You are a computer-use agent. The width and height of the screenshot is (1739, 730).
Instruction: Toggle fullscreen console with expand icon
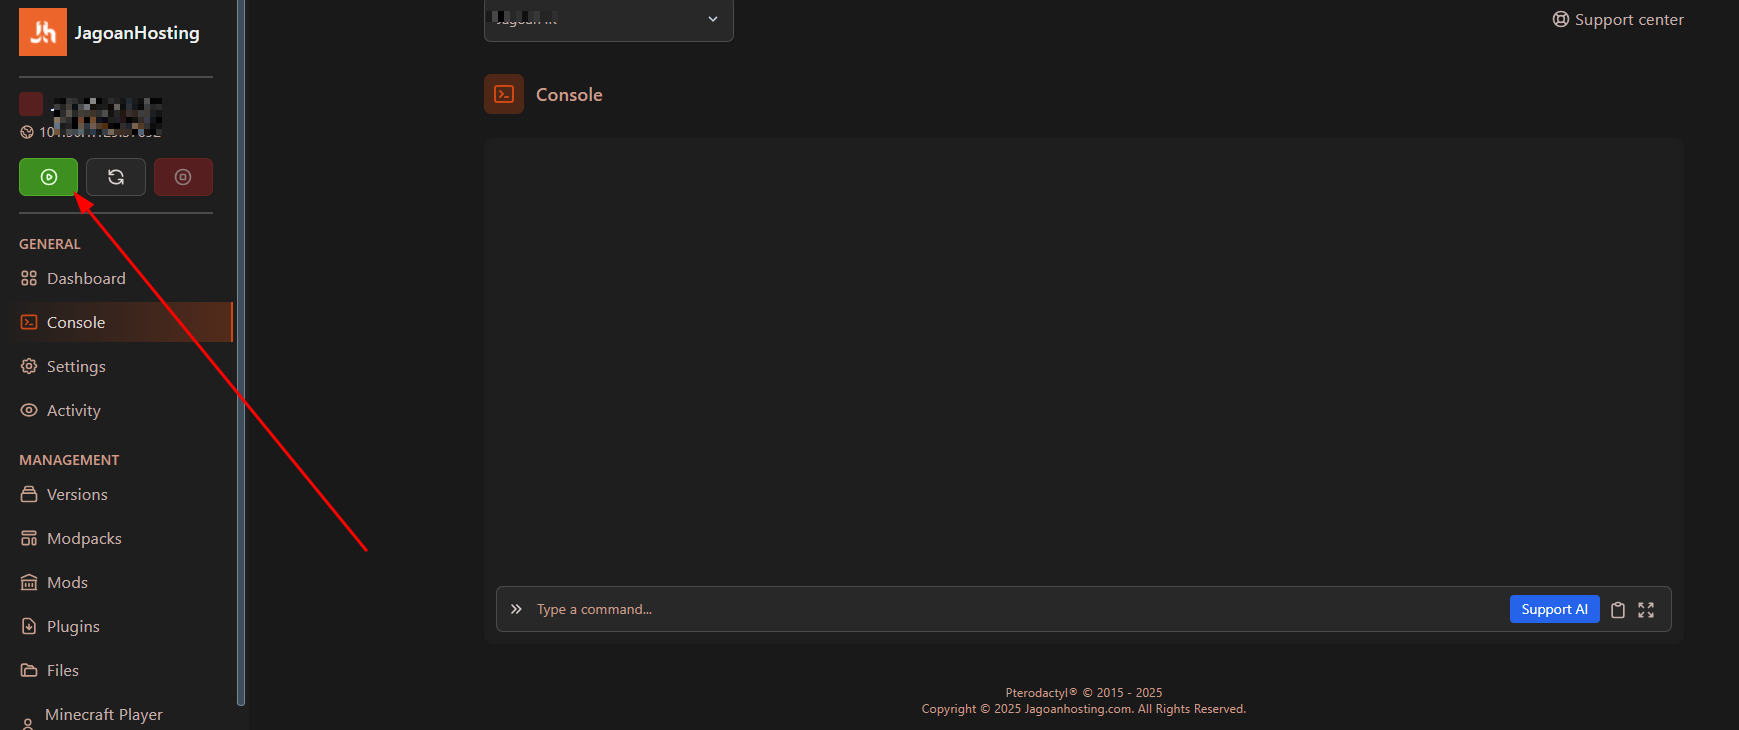(x=1646, y=610)
